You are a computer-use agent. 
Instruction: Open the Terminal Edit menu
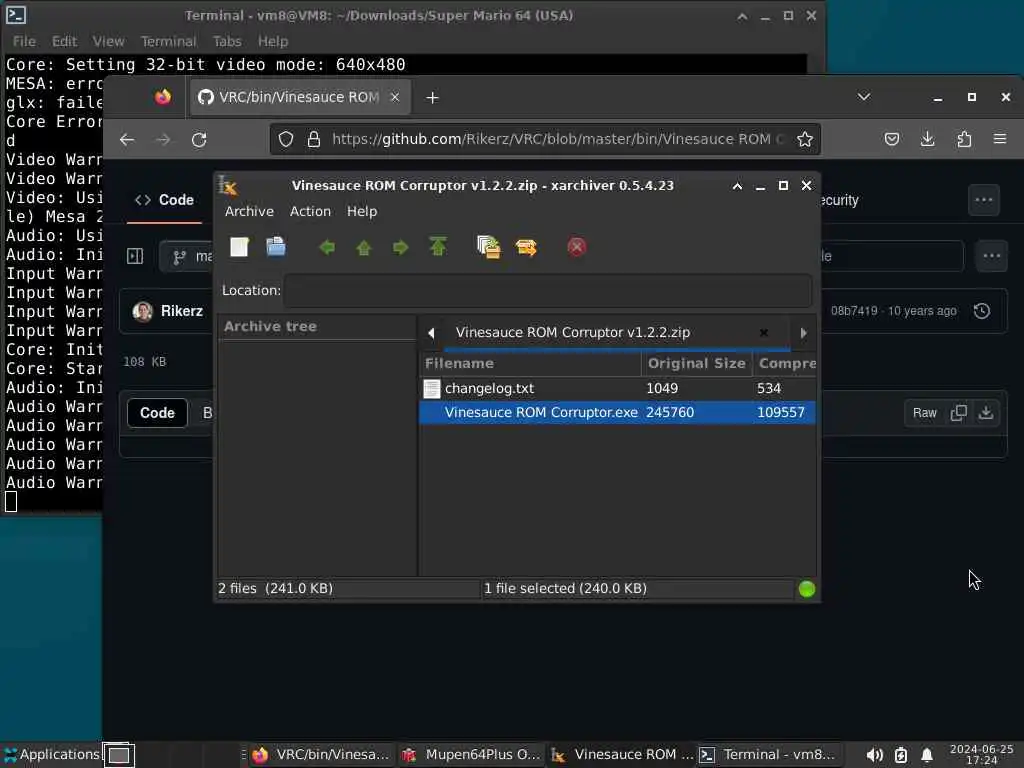(x=65, y=41)
